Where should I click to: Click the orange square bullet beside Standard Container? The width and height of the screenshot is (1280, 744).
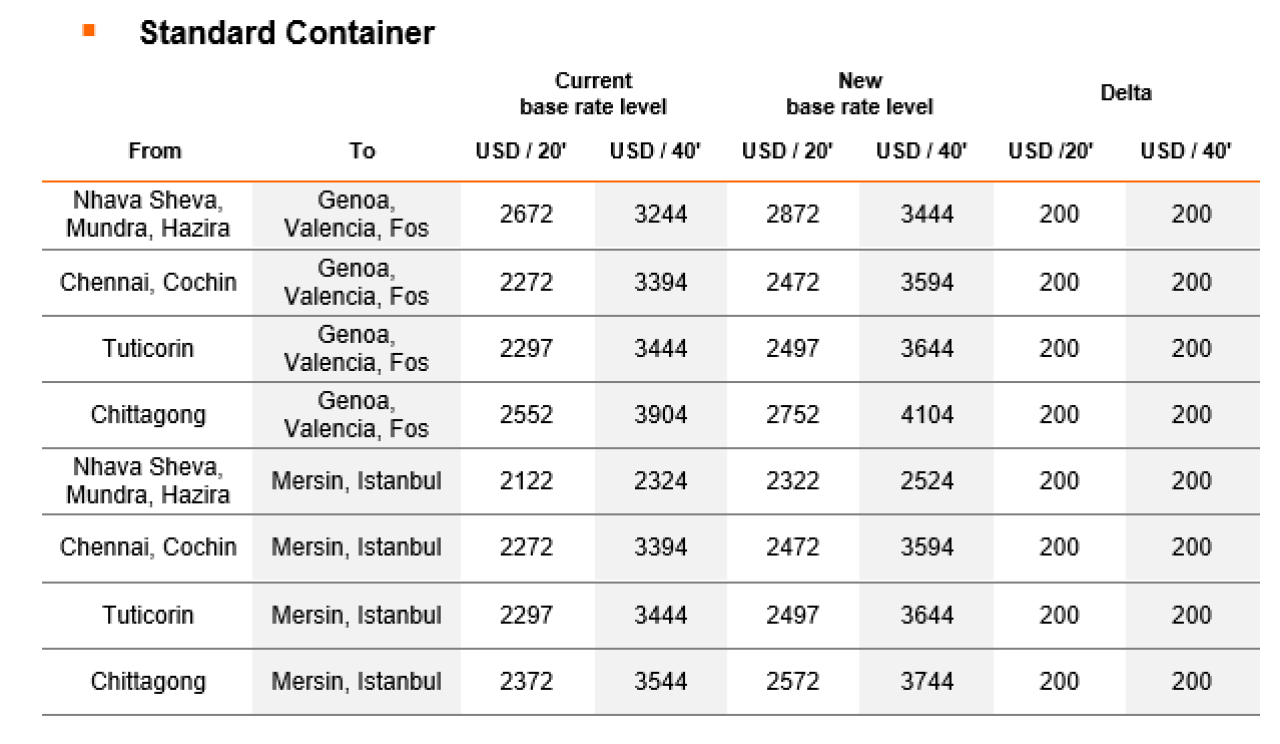89,31
